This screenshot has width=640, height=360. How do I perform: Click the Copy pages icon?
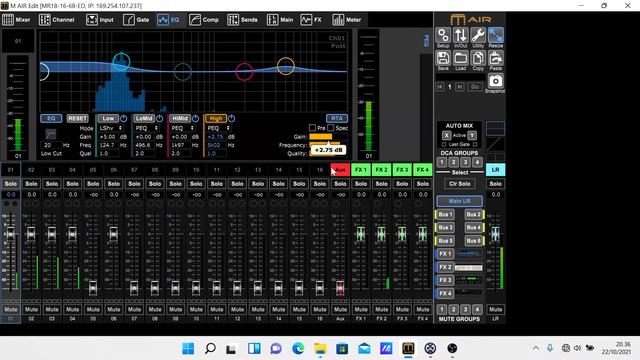click(478, 58)
